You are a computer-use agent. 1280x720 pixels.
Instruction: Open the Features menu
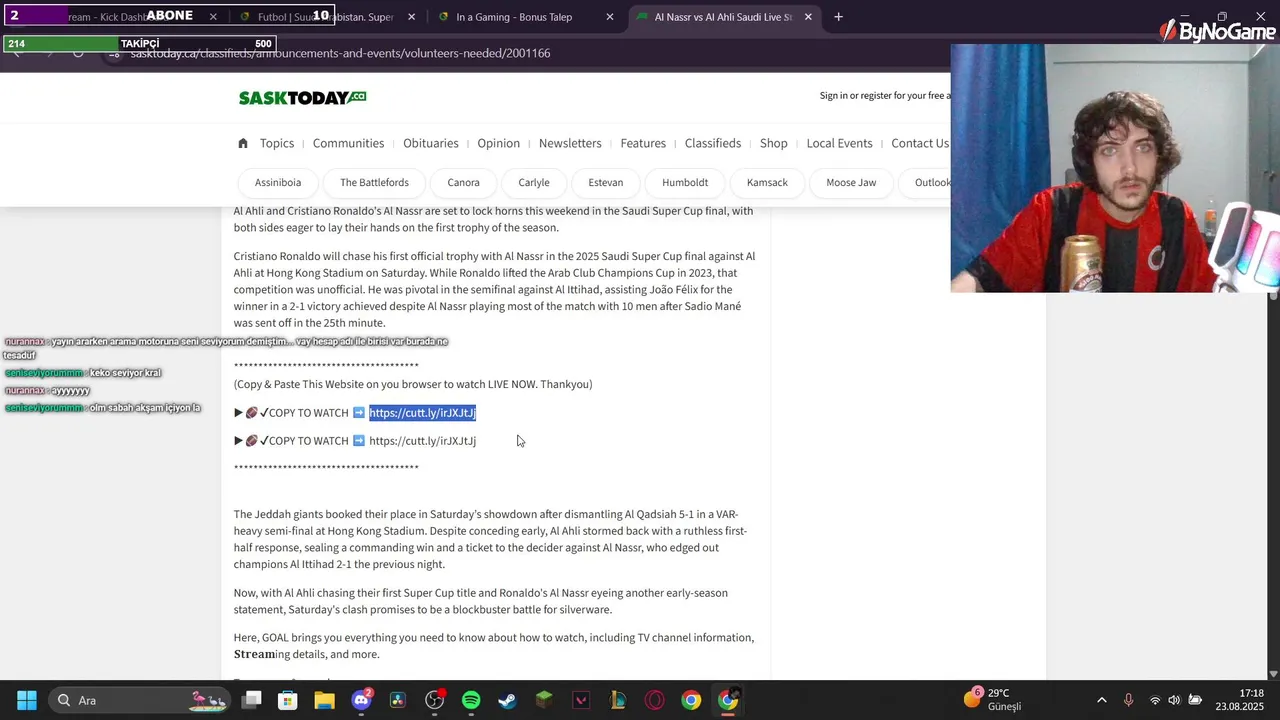coord(643,143)
